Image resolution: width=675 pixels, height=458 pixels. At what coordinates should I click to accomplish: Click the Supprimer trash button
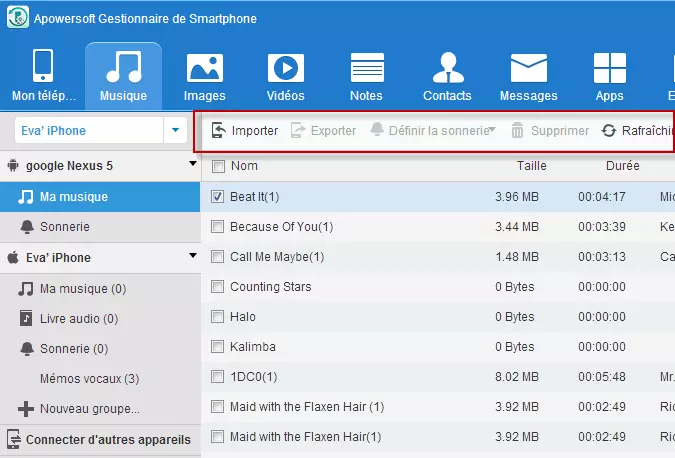coord(550,130)
